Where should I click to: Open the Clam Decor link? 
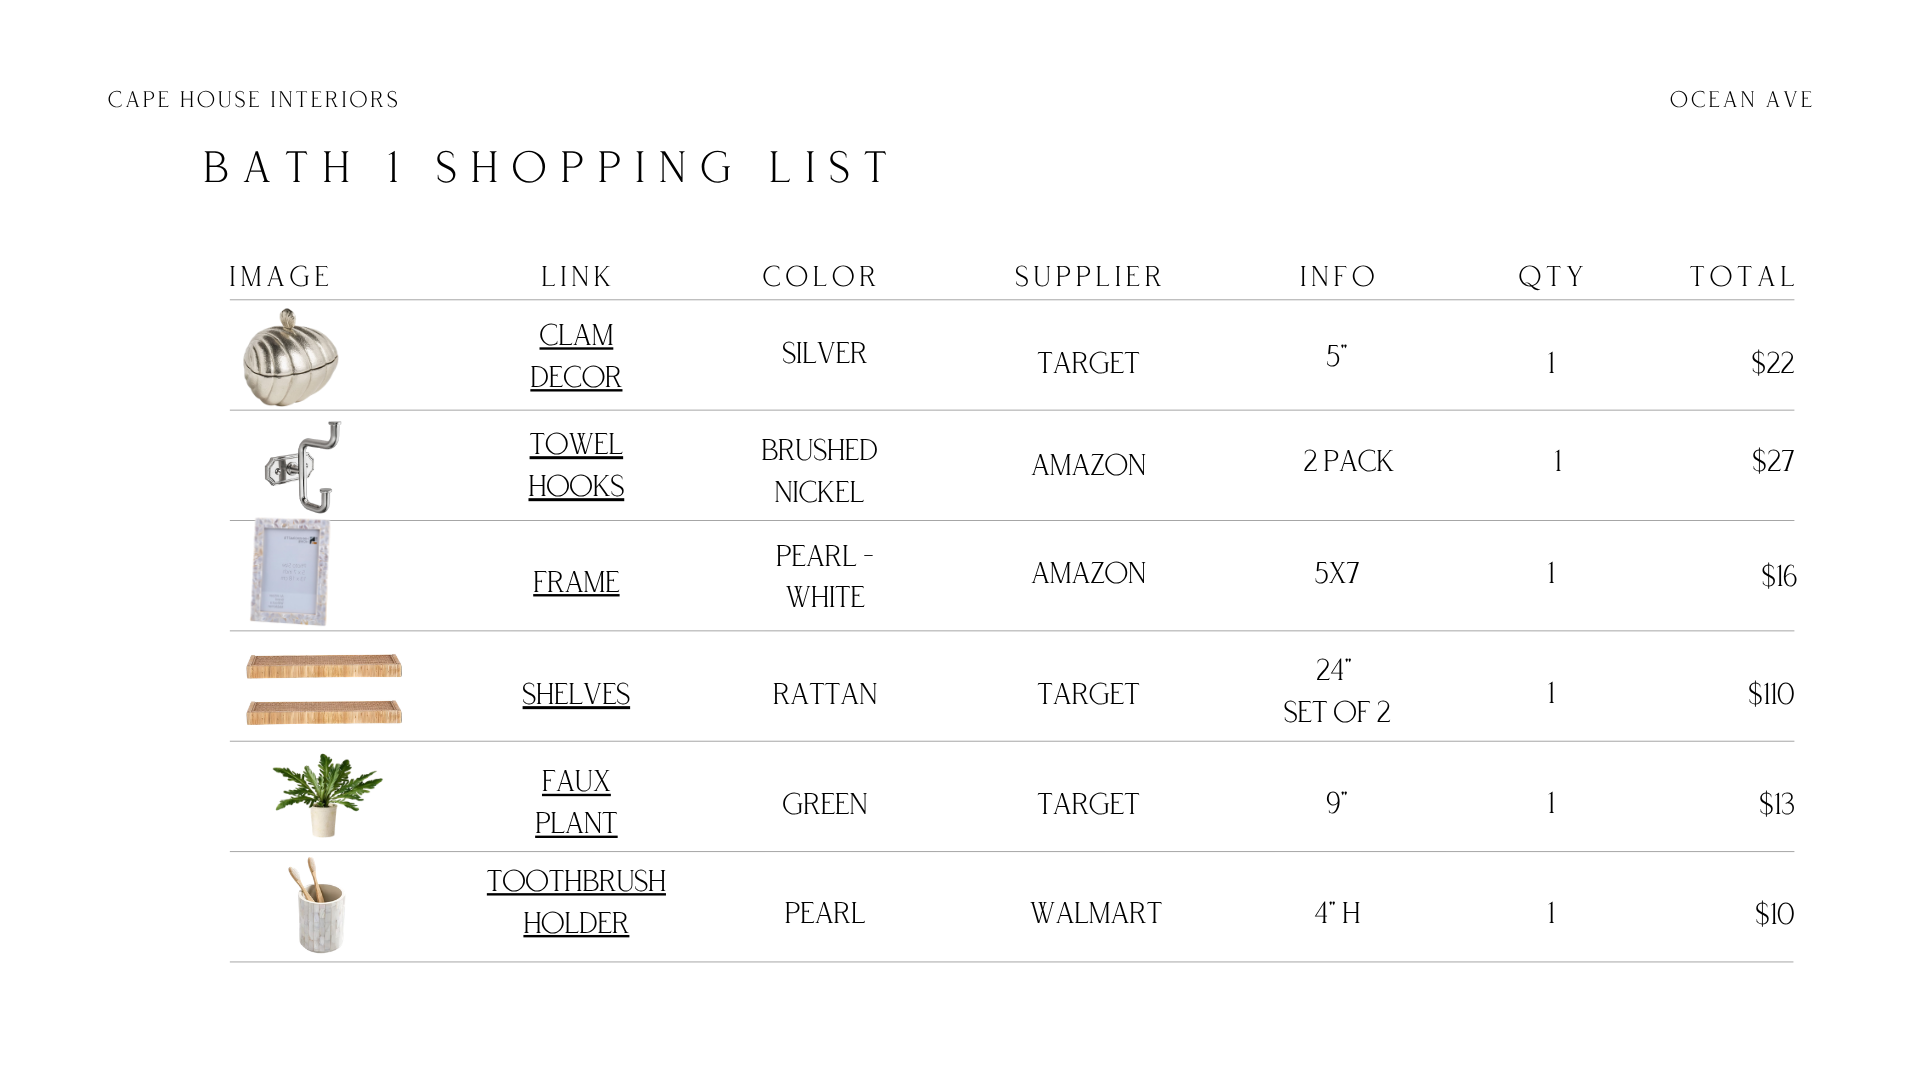click(x=576, y=356)
